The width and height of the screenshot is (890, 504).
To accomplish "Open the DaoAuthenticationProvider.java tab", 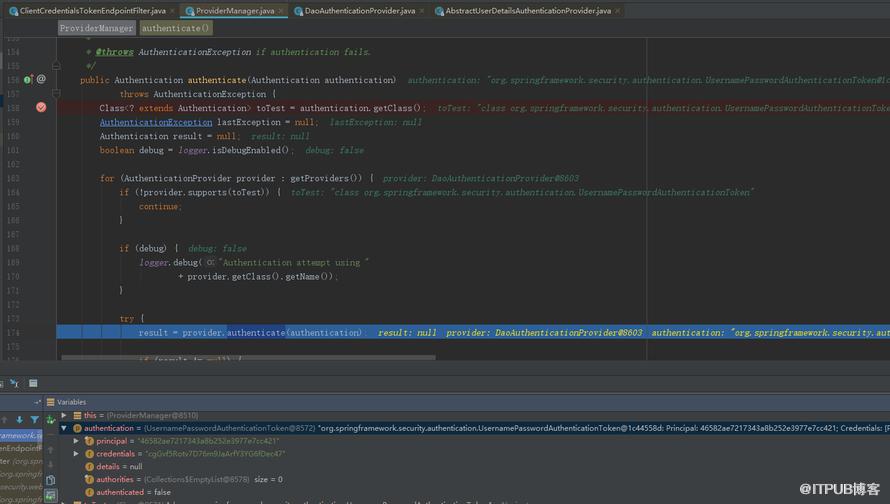I will tap(360, 11).
